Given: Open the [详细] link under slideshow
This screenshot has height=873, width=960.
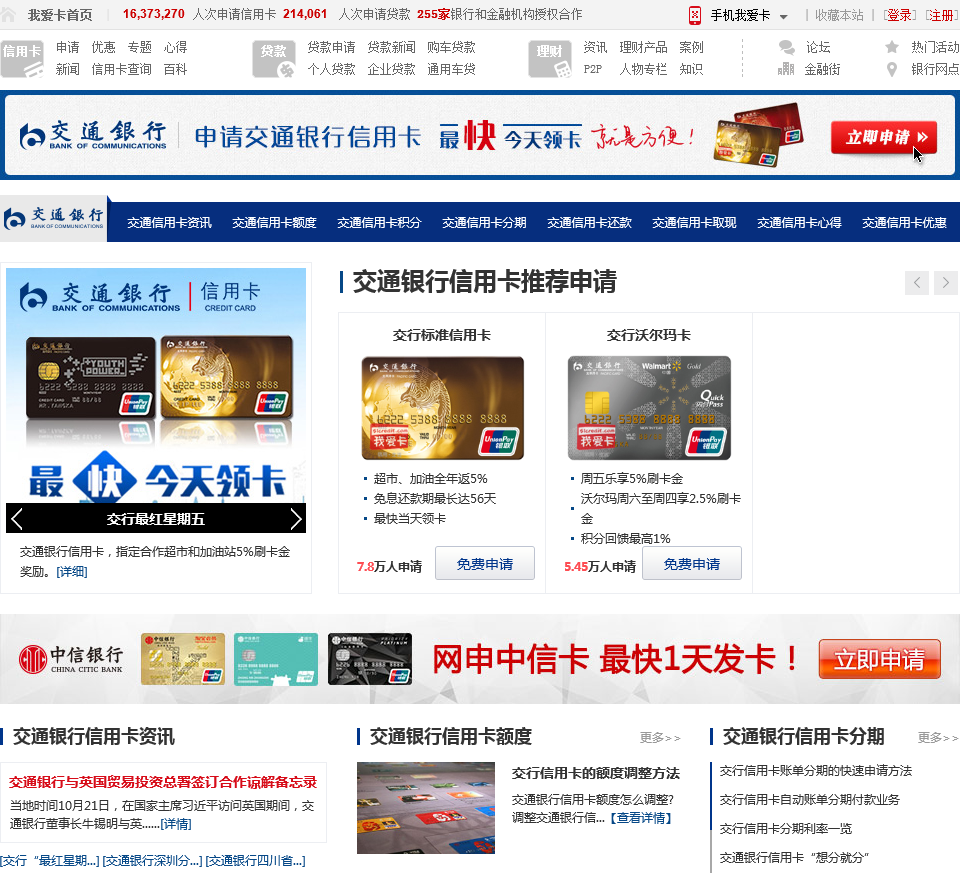Looking at the screenshot, I should 72,572.
